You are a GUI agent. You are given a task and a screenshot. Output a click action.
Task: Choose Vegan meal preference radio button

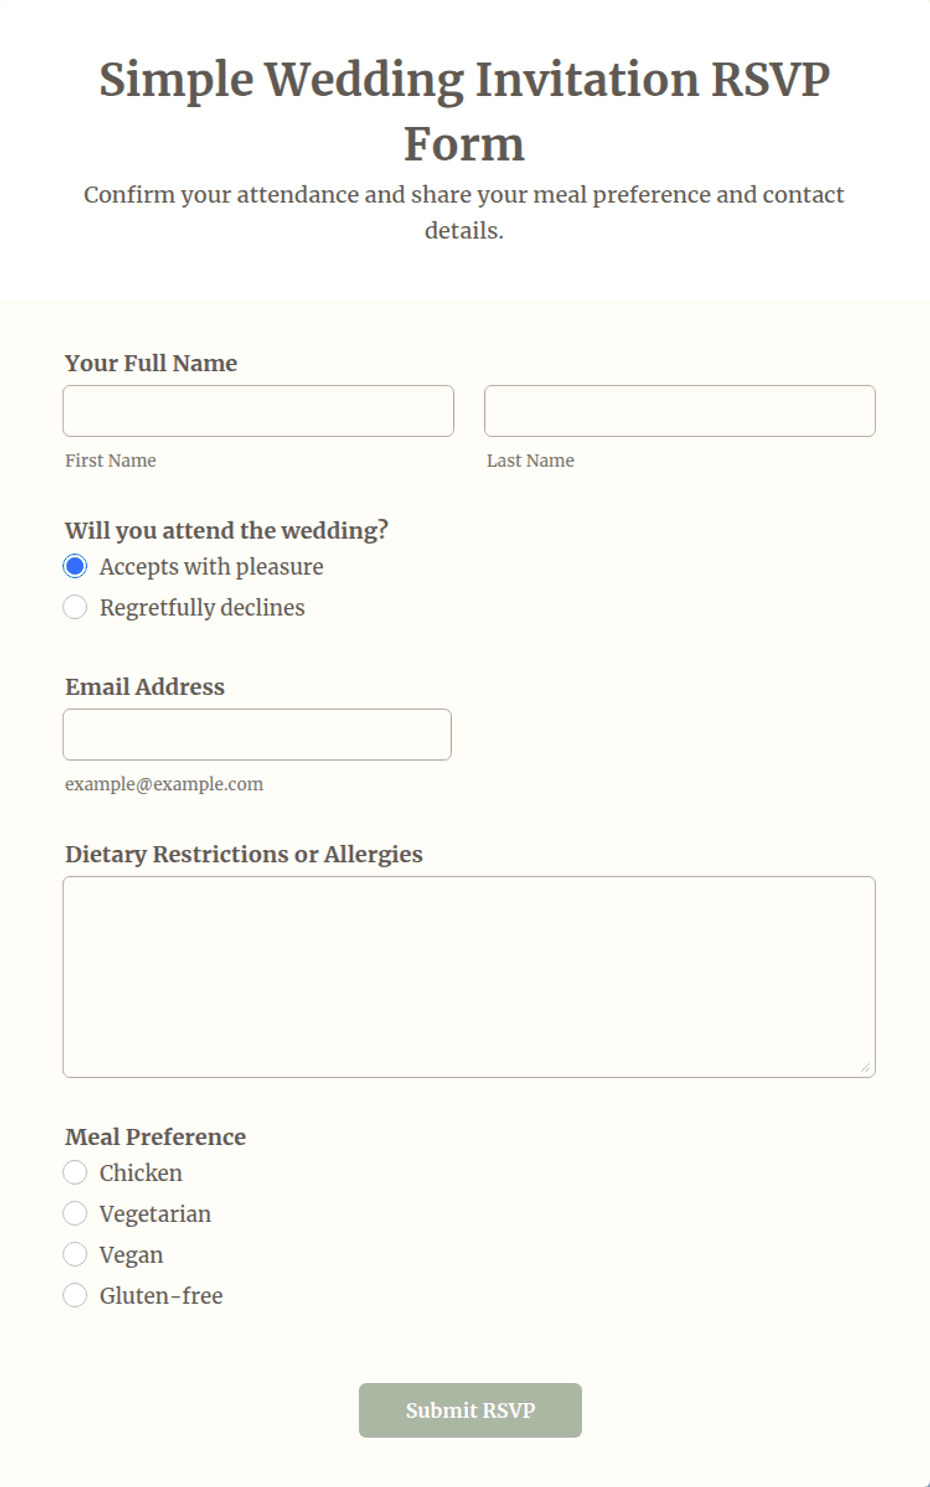coord(75,1255)
